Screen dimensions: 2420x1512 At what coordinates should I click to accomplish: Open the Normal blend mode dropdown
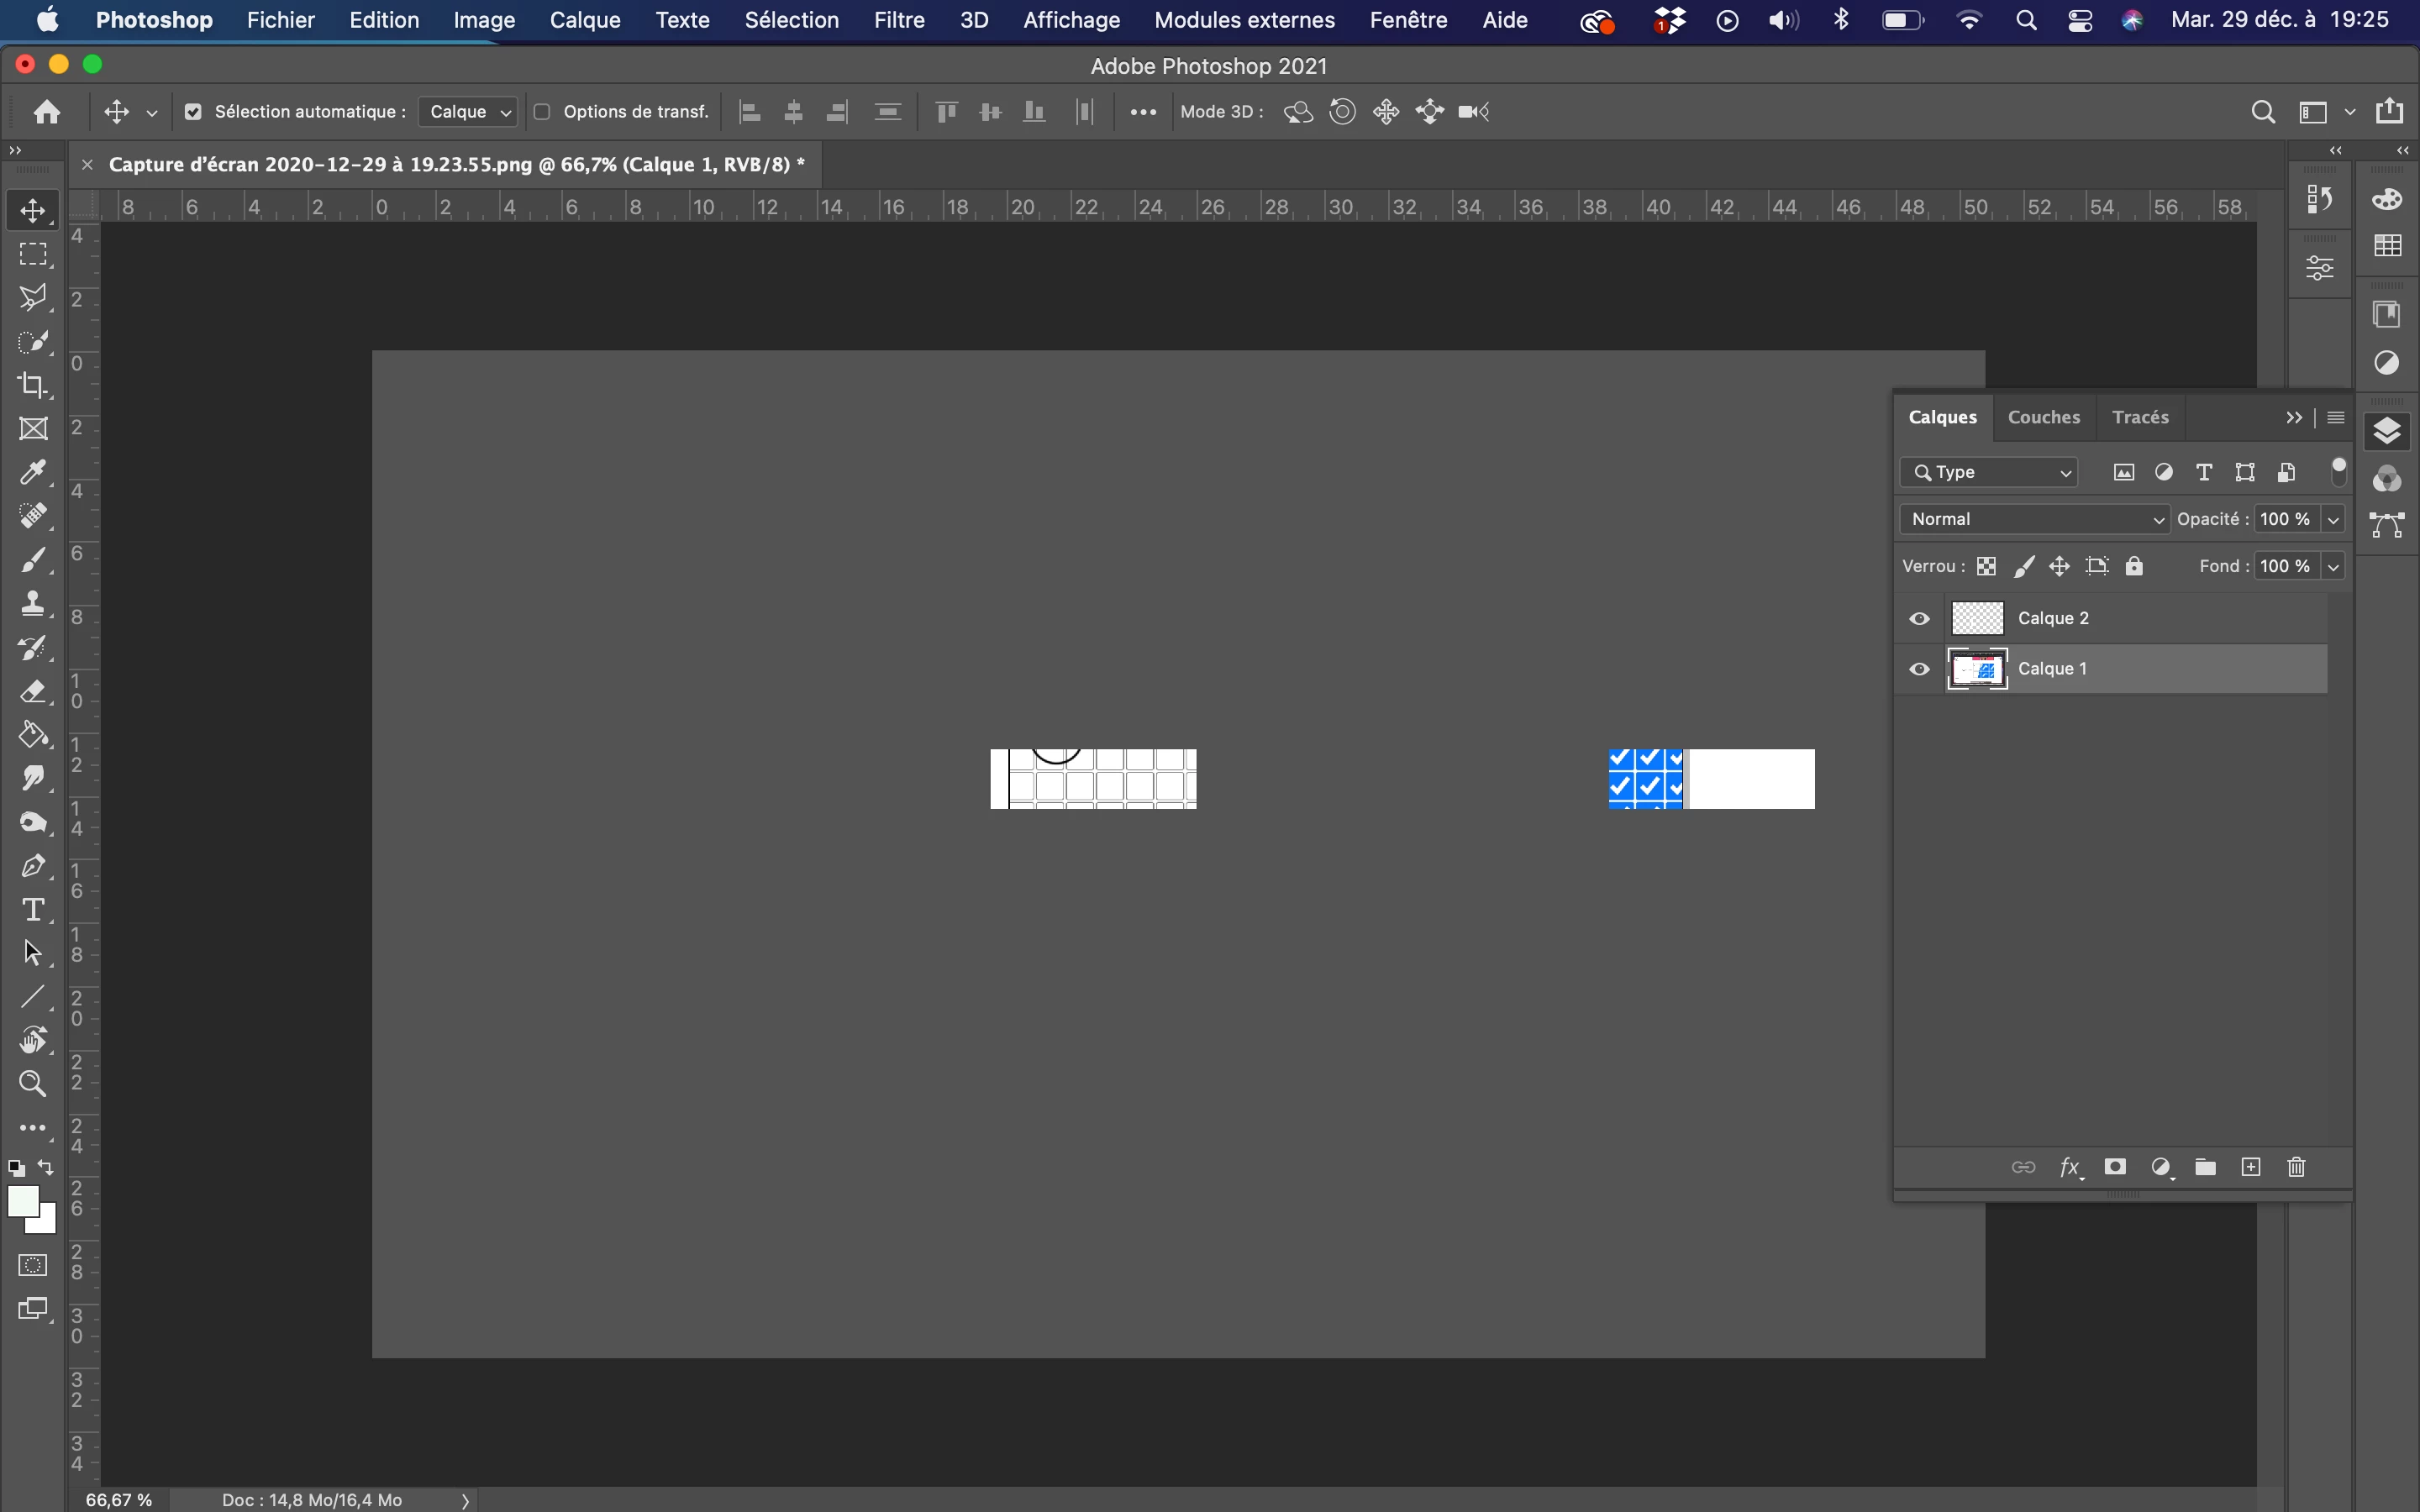pos(2035,519)
